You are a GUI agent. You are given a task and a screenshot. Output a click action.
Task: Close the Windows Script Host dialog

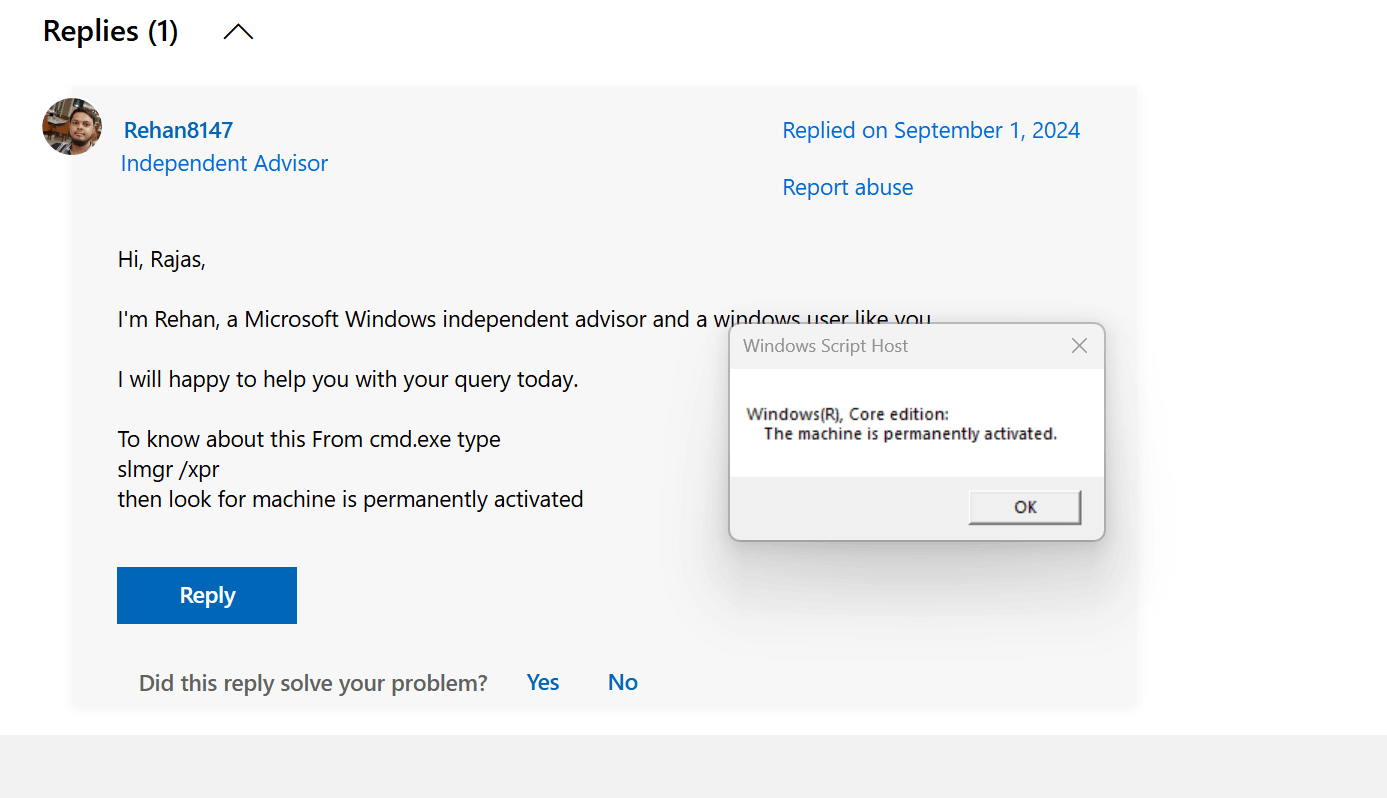point(1079,345)
